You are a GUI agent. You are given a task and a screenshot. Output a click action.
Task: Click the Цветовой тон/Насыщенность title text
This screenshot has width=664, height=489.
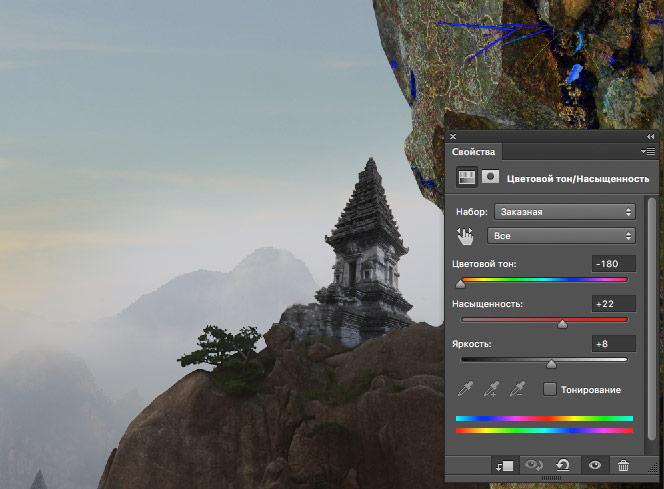578,179
